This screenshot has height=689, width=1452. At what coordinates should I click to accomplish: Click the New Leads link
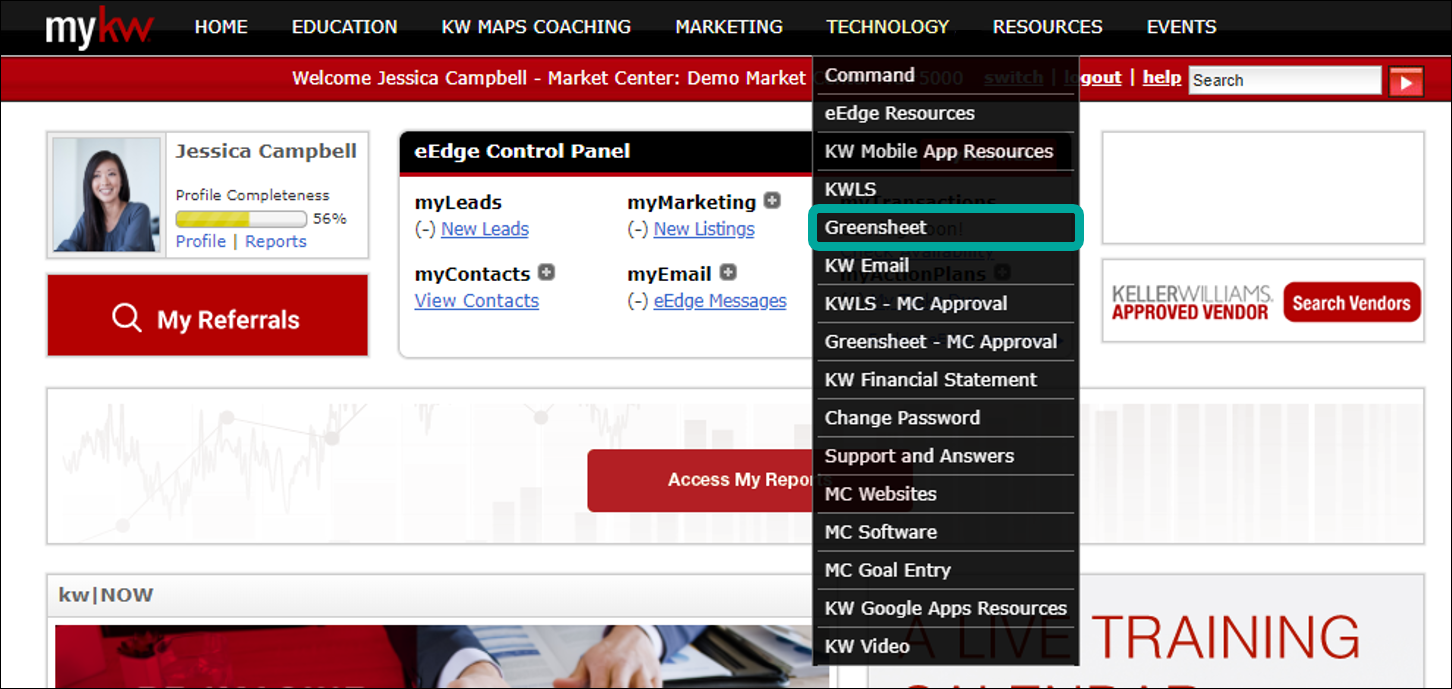coord(485,229)
